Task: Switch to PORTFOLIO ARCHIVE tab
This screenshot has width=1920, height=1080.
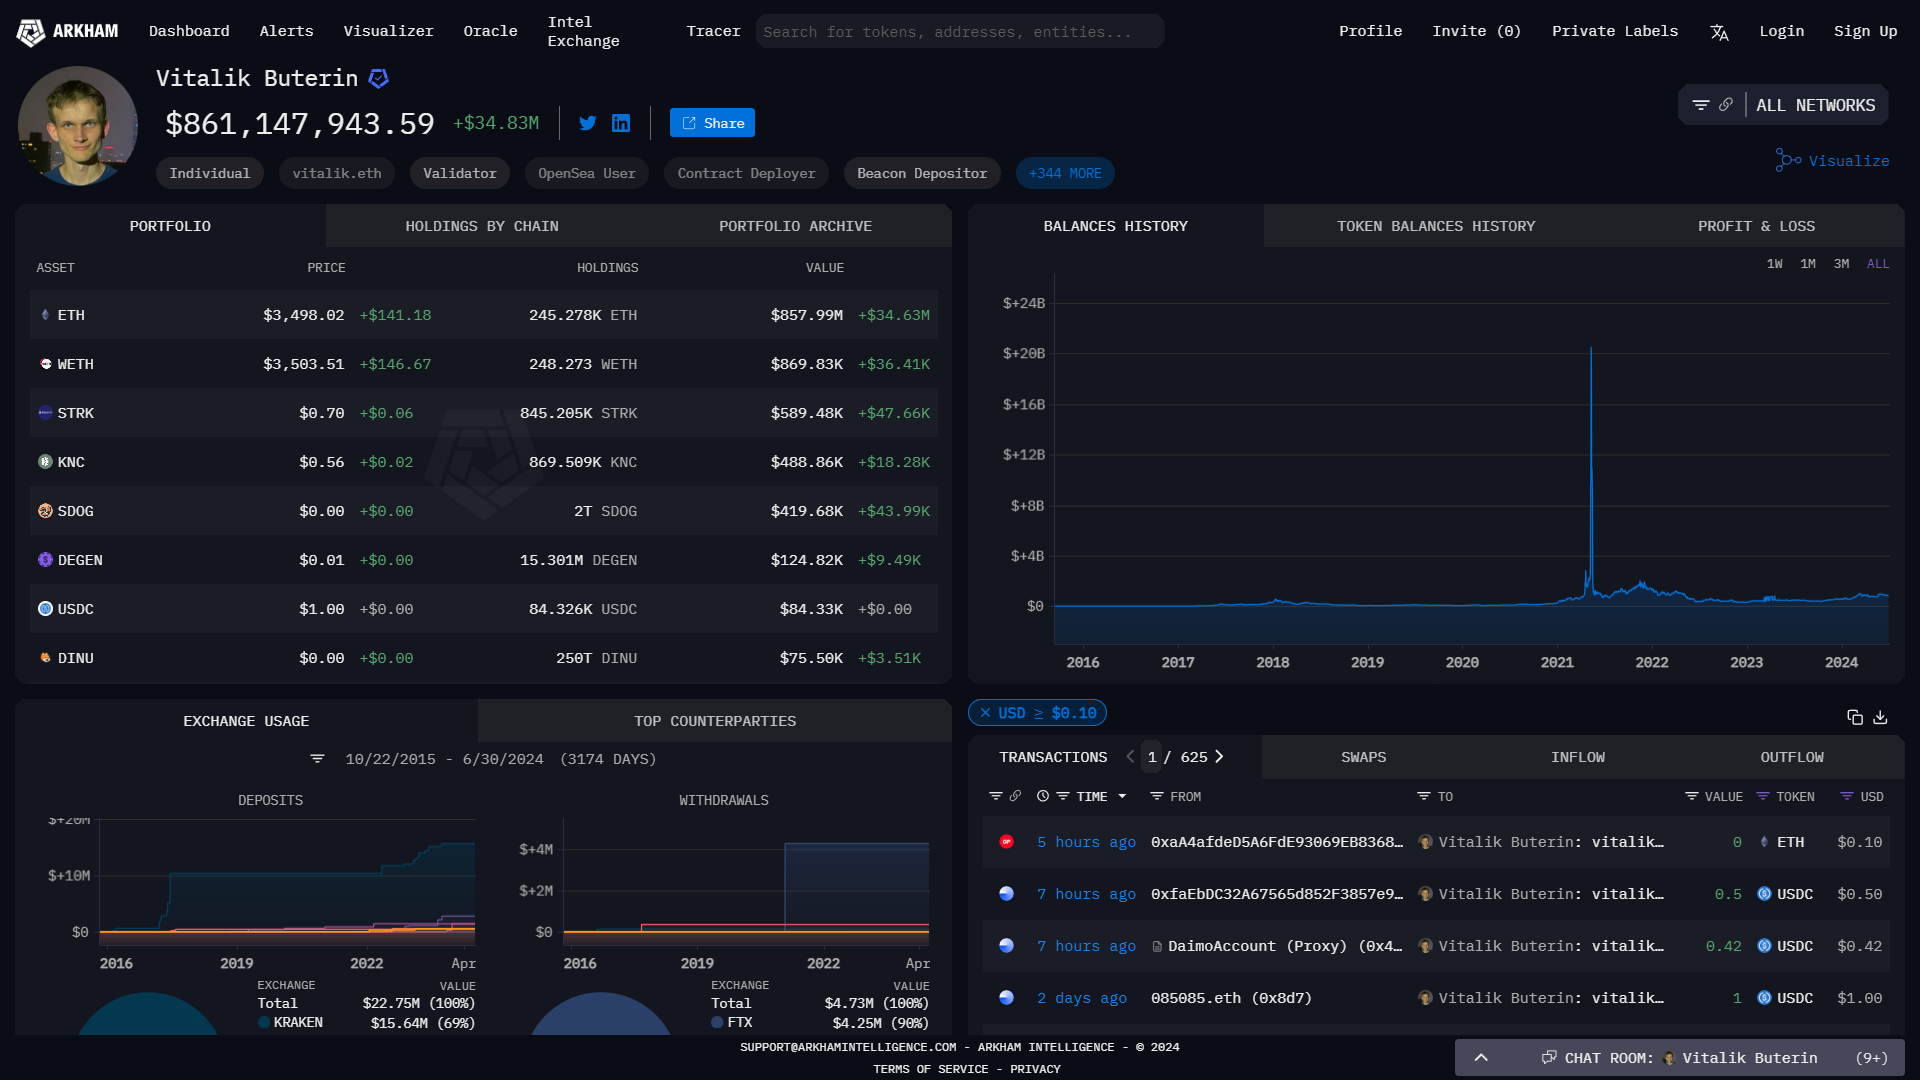Action: click(x=795, y=226)
